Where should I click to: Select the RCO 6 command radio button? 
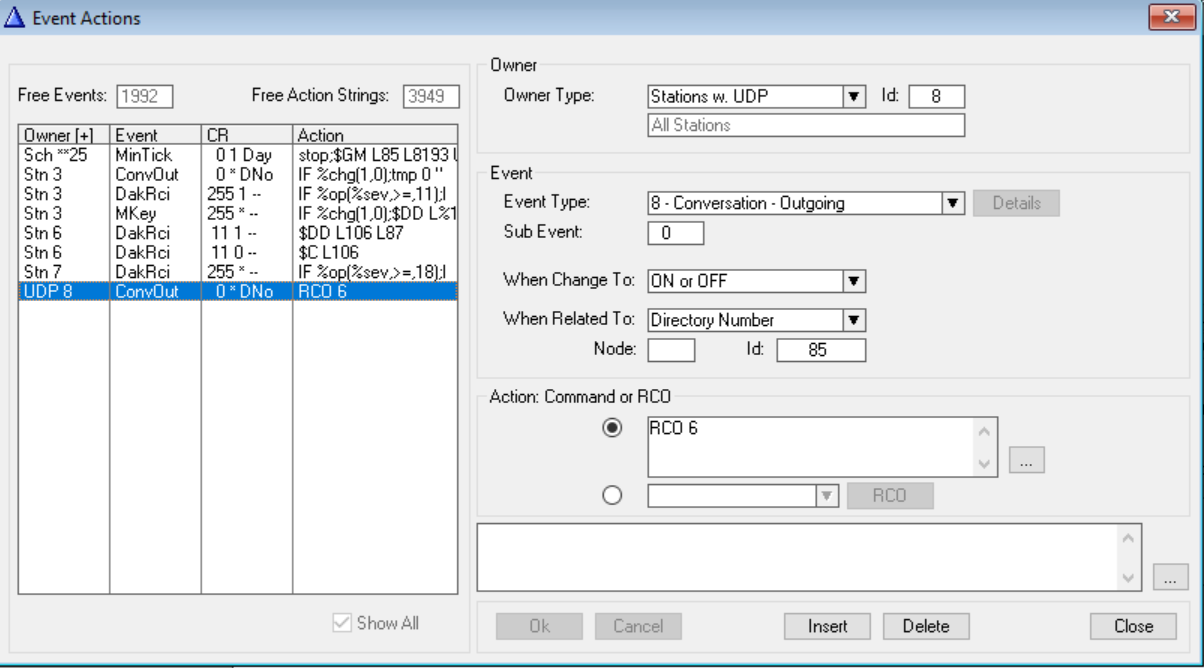coord(612,428)
